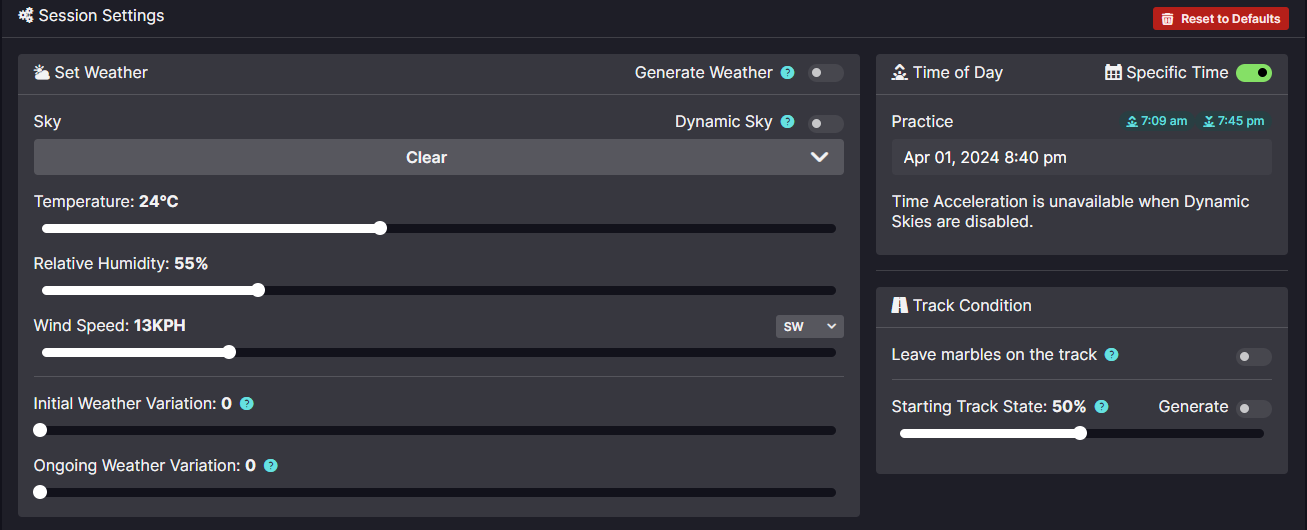Turn on the Dynamic Sky switch
1307x530 pixels.
[x=826, y=123]
